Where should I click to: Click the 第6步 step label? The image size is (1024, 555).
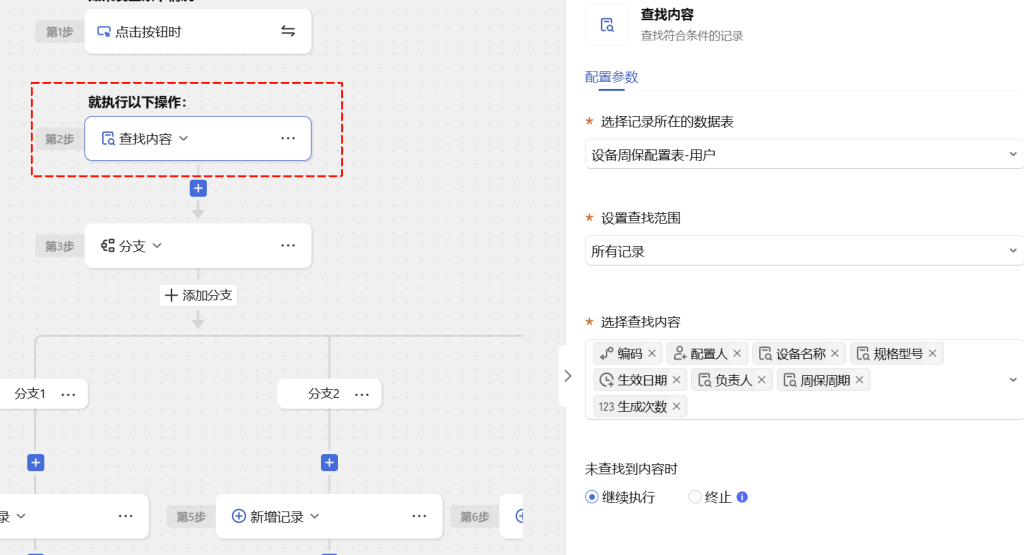(x=475, y=516)
